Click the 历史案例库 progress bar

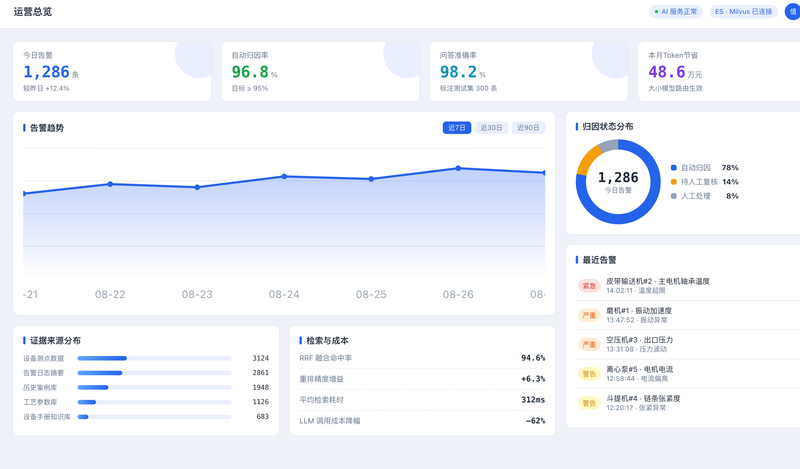[x=154, y=387]
